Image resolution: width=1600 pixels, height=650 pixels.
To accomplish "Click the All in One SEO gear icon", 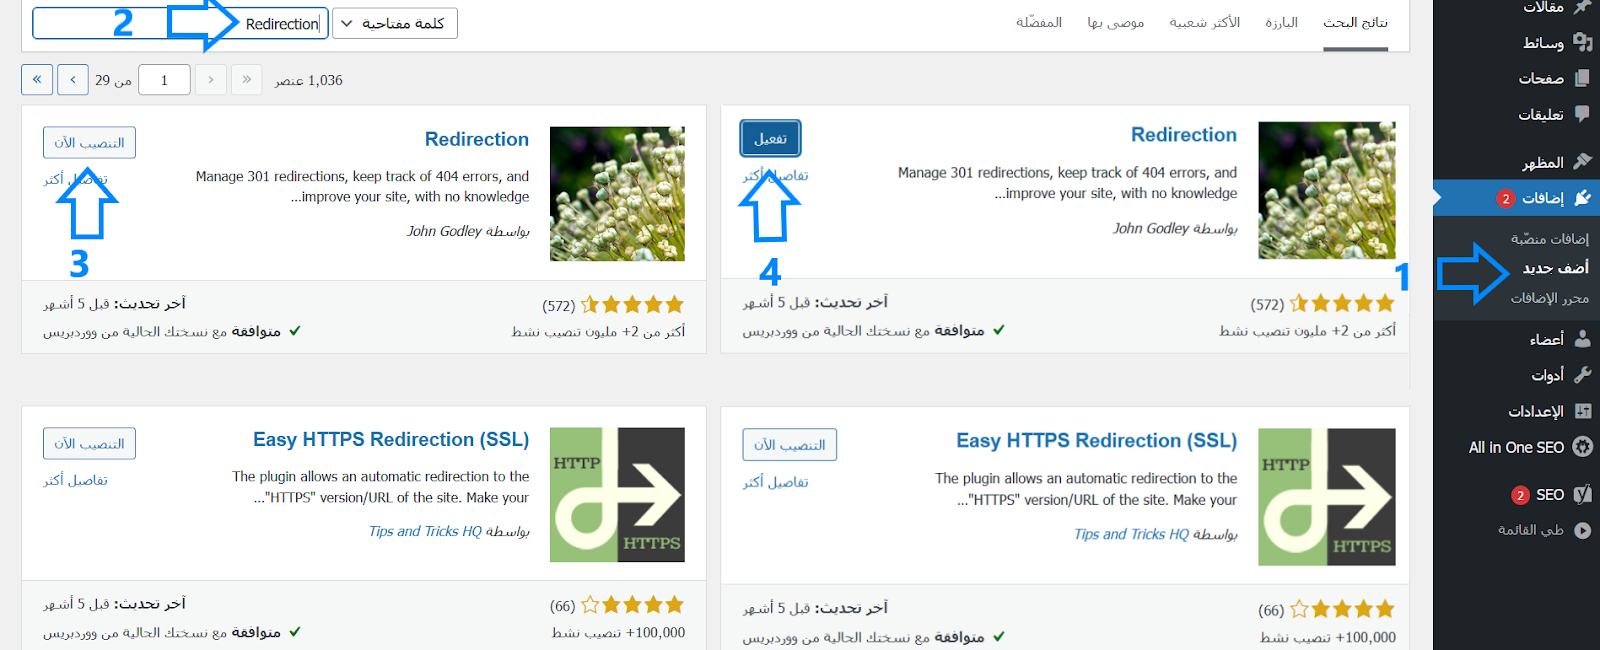I will 1582,447.
